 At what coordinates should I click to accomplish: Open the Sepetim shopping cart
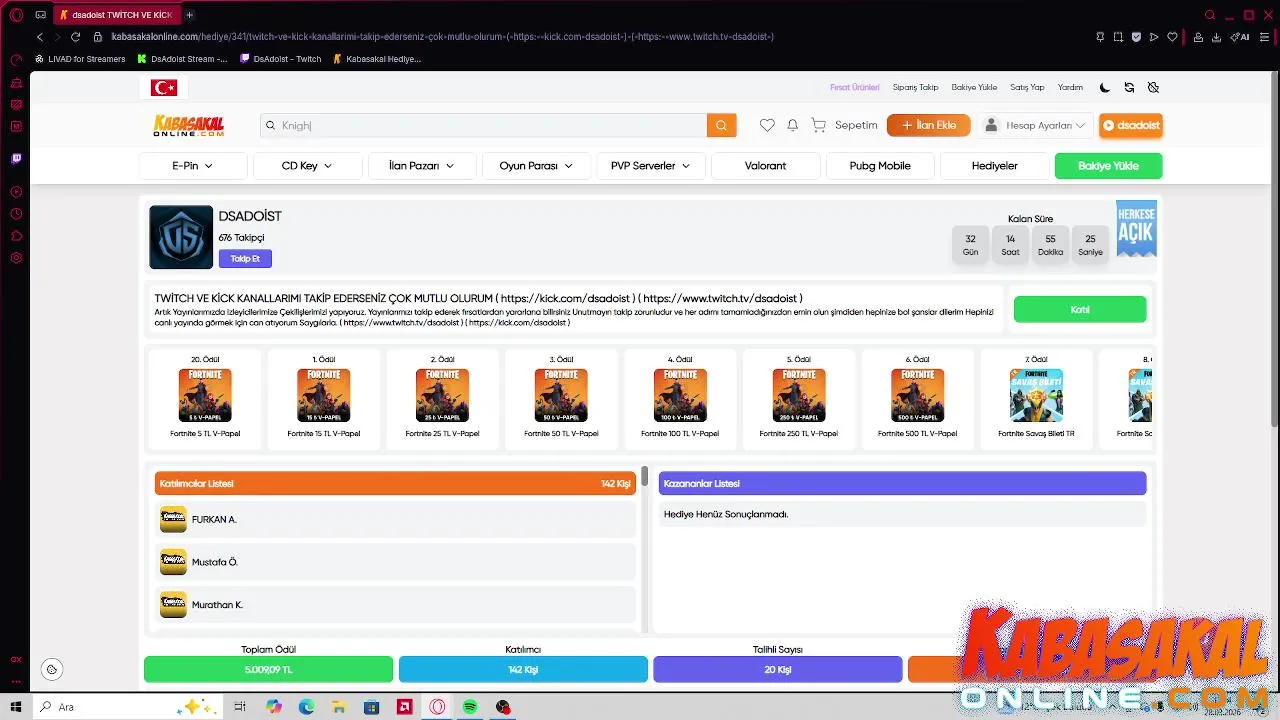[x=844, y=125]
